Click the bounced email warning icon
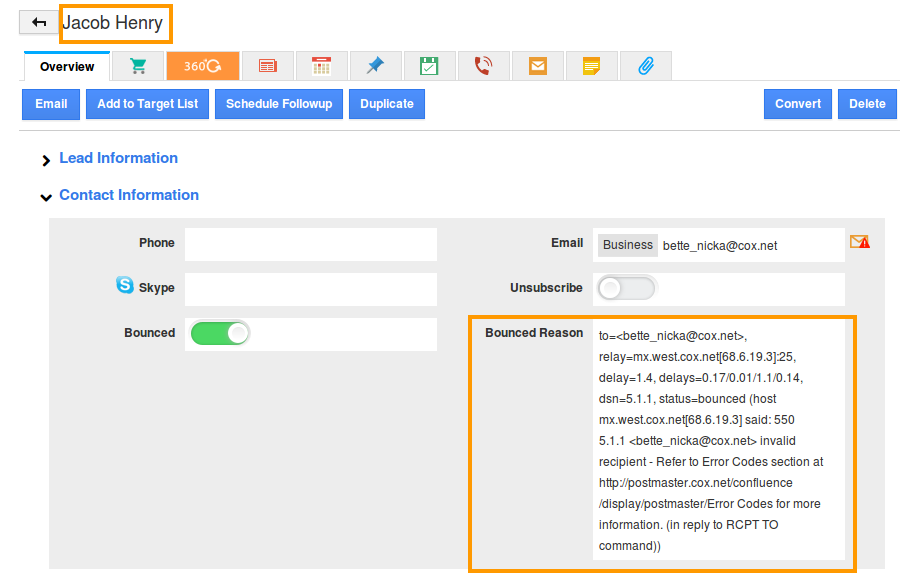 click(859, 242)
